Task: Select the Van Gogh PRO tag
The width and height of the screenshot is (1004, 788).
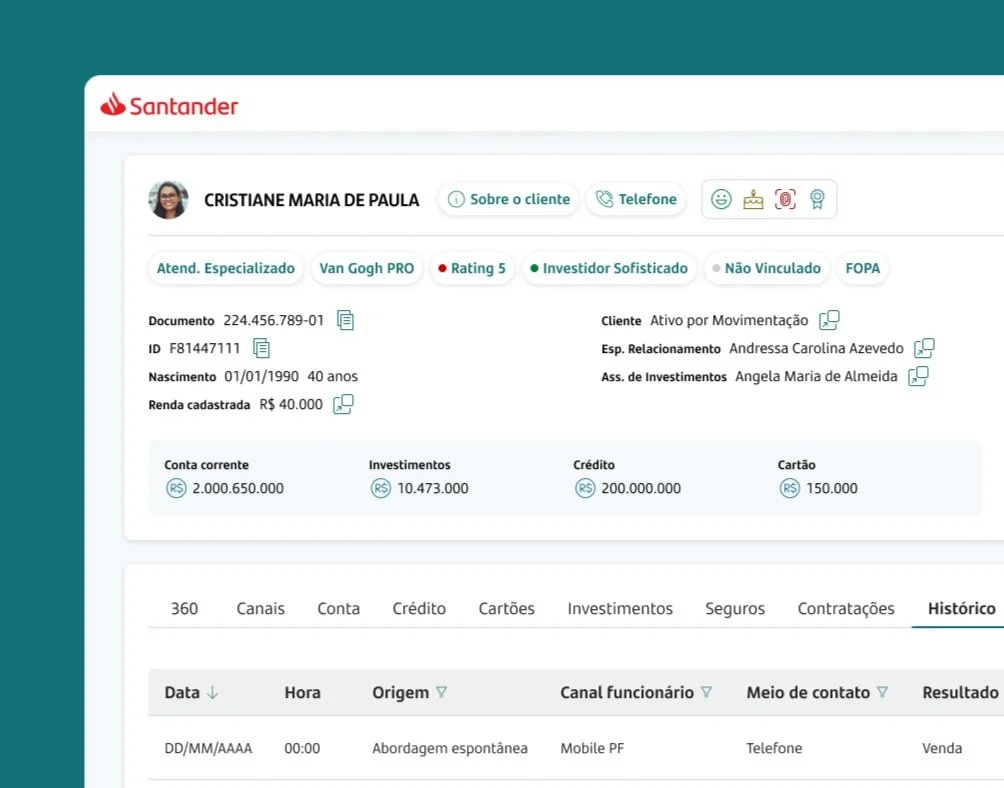Action: pos(367,268)
